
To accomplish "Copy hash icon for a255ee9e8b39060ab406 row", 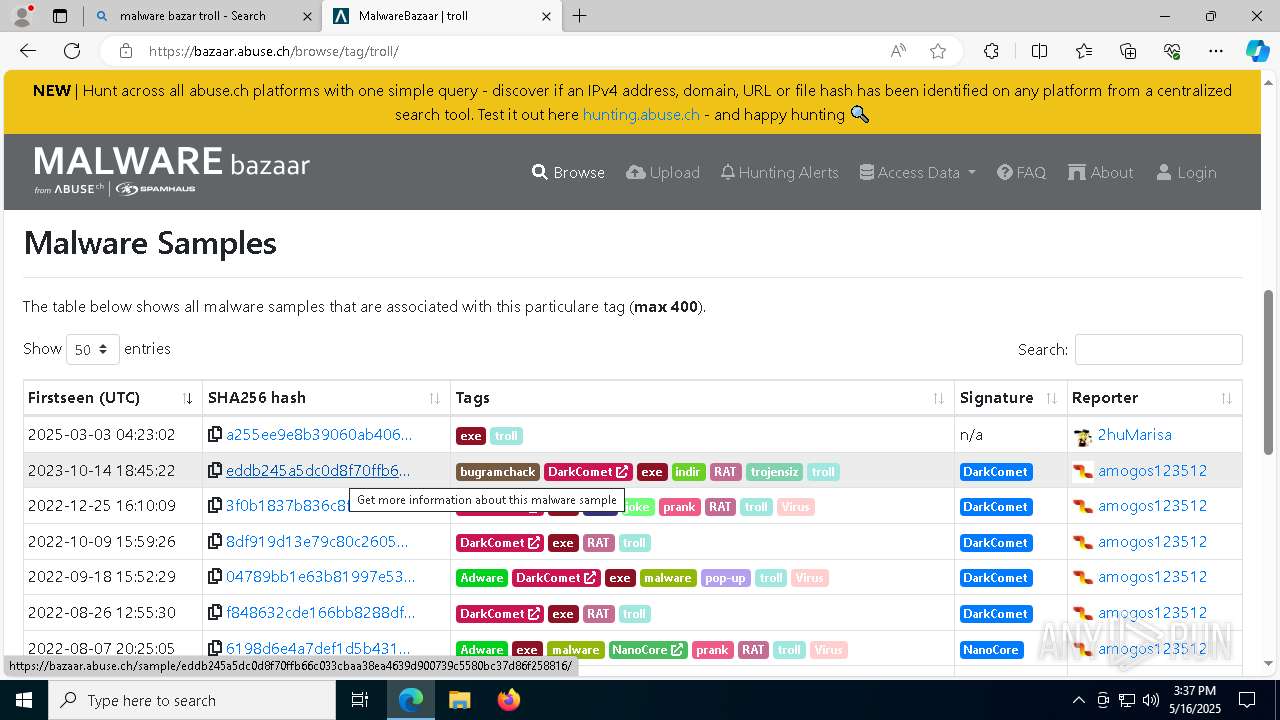I will pos(215,435).
